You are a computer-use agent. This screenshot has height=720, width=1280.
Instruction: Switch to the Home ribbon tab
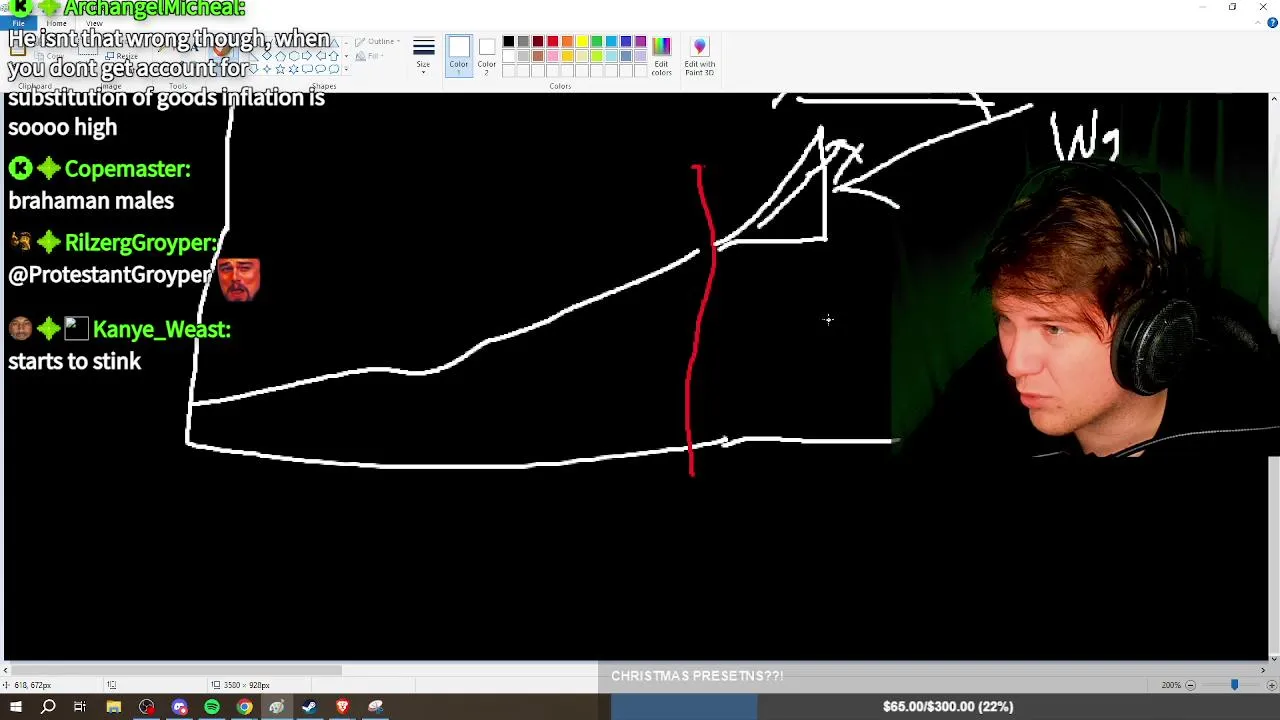click(56, 23)
